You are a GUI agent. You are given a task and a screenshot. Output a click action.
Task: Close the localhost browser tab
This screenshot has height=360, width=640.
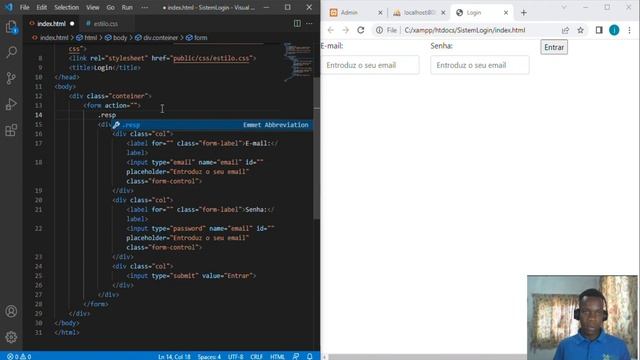click(x=443, y=13)
